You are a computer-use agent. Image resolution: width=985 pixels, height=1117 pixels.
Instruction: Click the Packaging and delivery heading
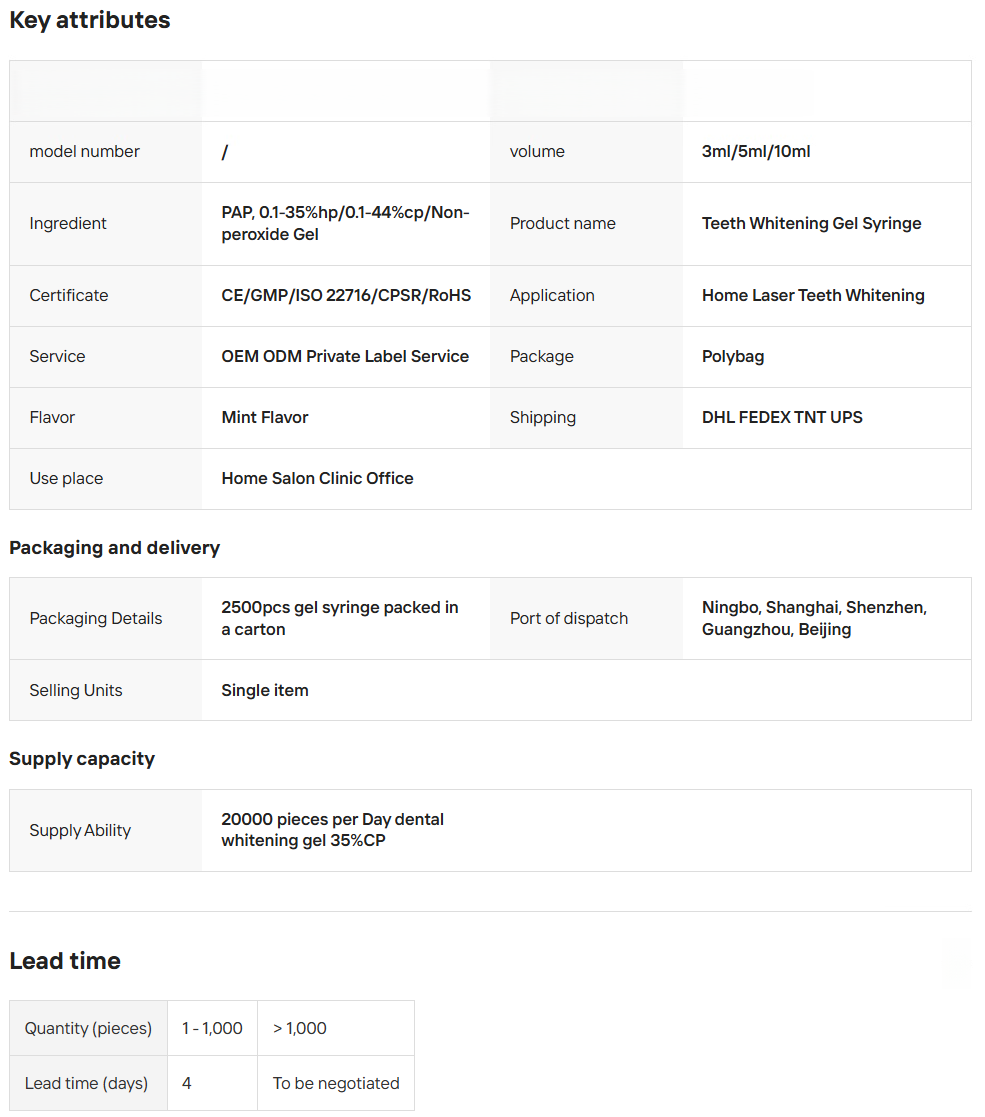point(114,548)
